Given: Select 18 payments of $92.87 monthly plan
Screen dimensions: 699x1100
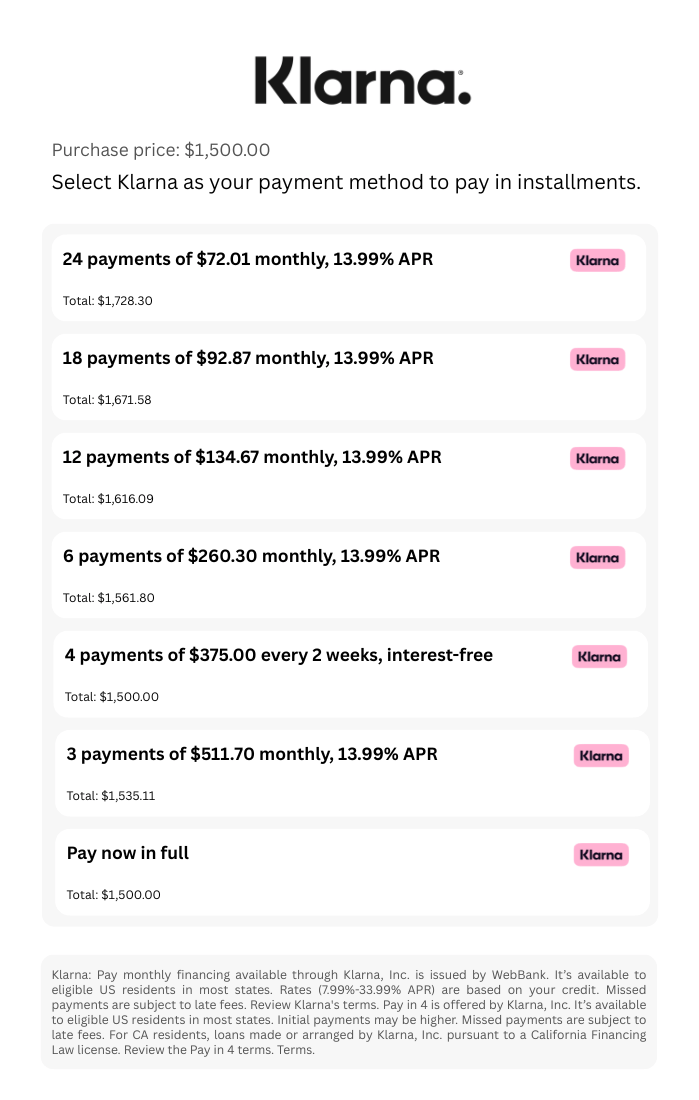Looking at the screenshot, I should tap(349, 377).
